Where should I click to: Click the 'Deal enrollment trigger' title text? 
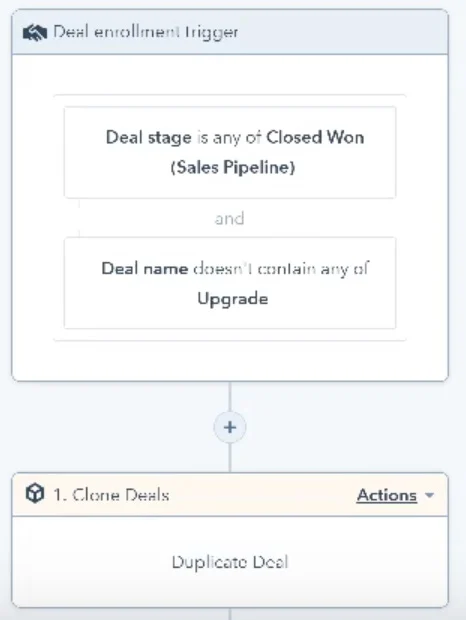click(x=146, y=32)
